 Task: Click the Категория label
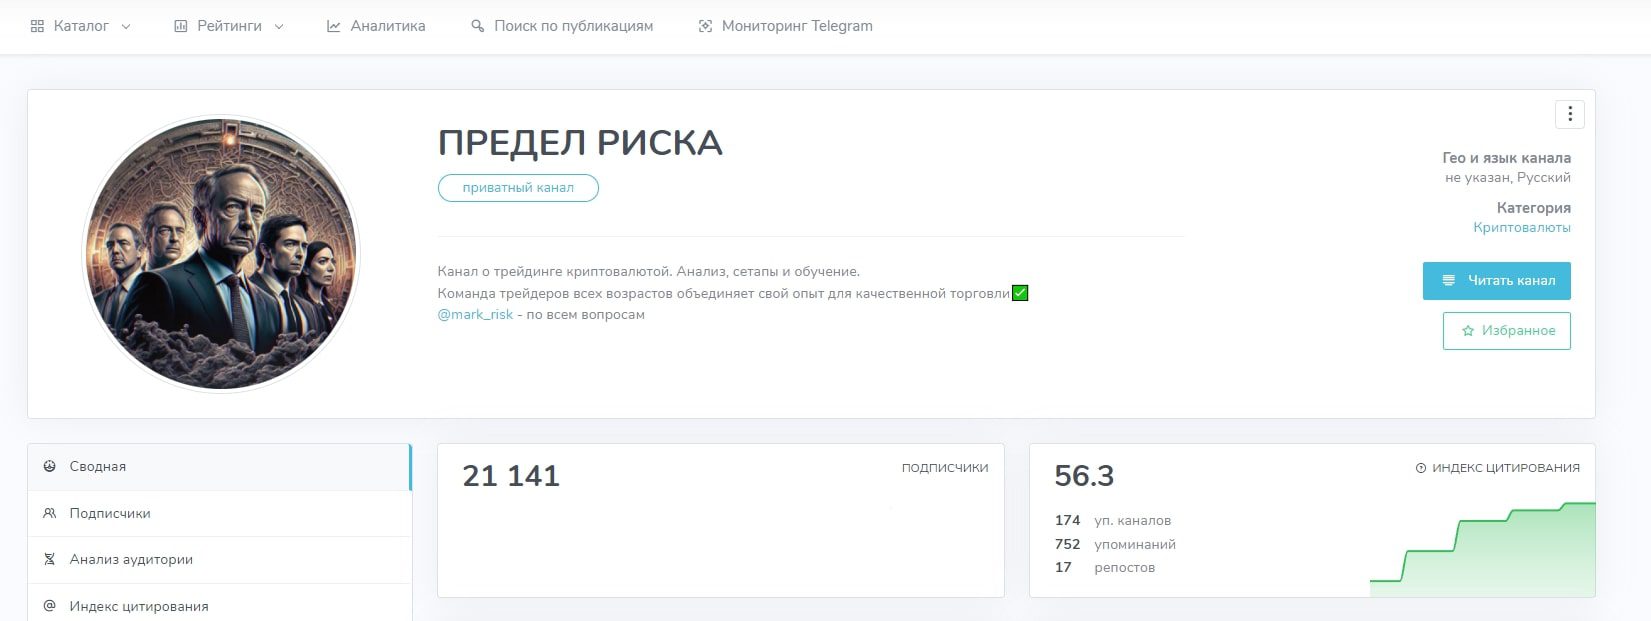point(1534,208)
